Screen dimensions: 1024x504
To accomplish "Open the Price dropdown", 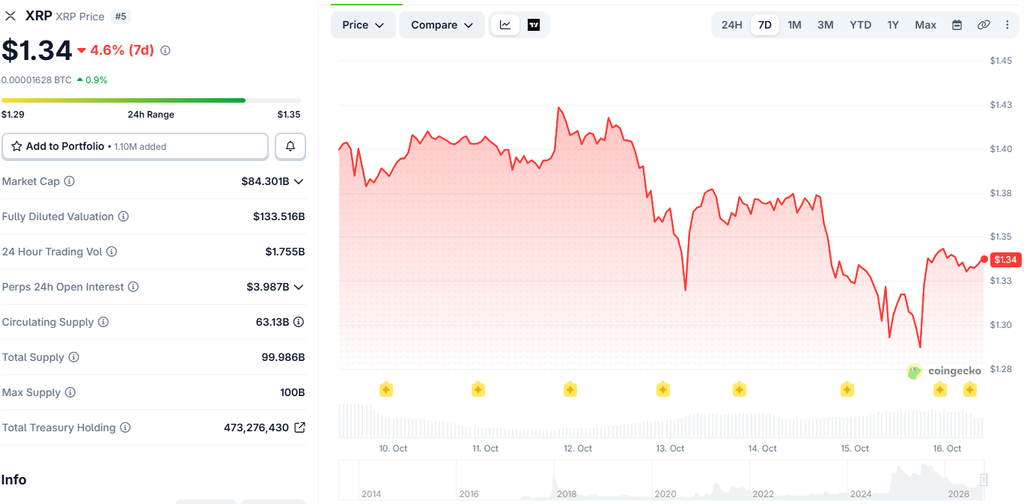I will [363, 25].
